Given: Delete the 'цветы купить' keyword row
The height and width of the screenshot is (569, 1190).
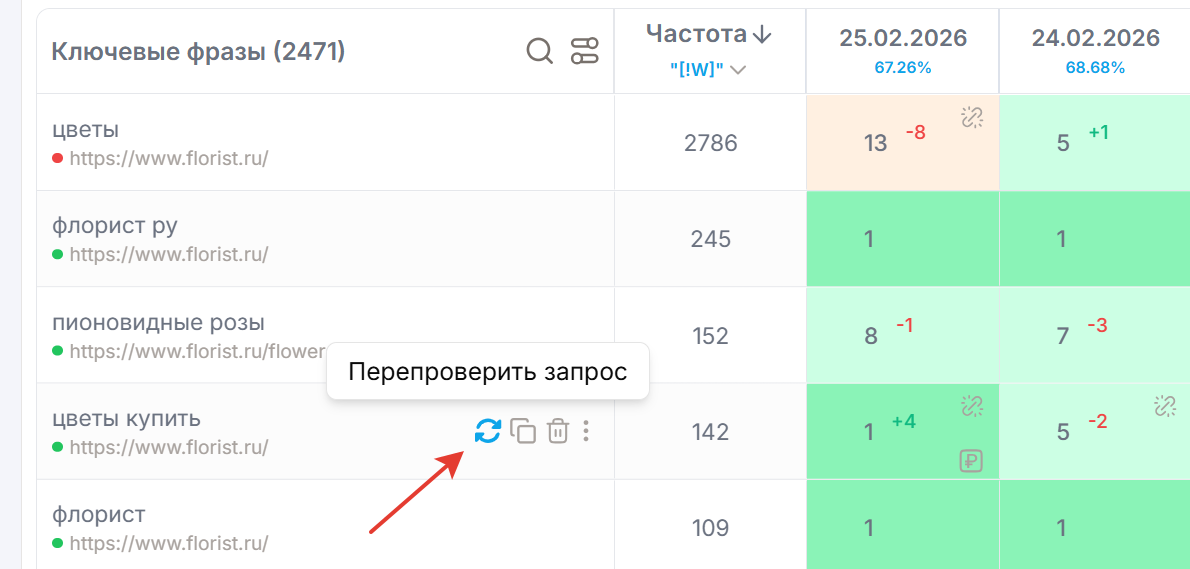Looking at the screenshot, I should click(x=558, y=431).
